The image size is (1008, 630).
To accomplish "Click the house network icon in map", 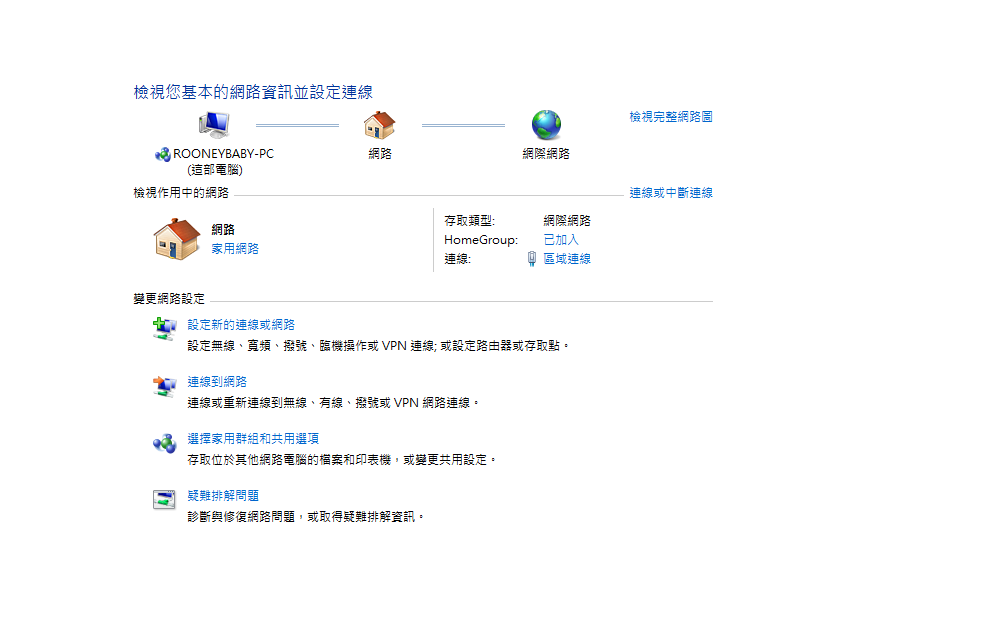I will 379,125.
